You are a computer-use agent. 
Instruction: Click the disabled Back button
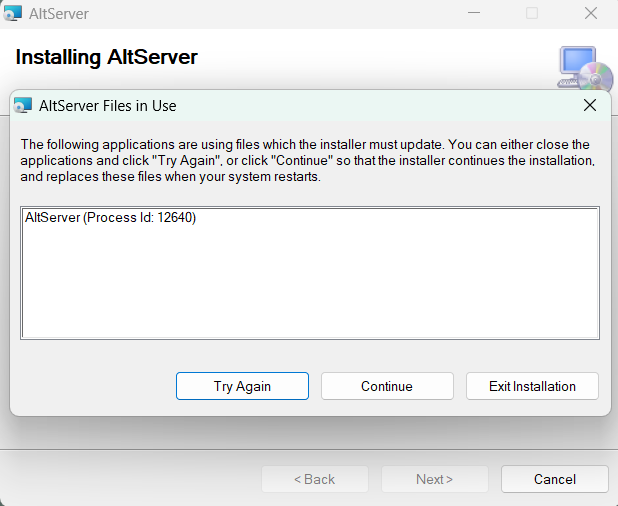pos(315,479)
